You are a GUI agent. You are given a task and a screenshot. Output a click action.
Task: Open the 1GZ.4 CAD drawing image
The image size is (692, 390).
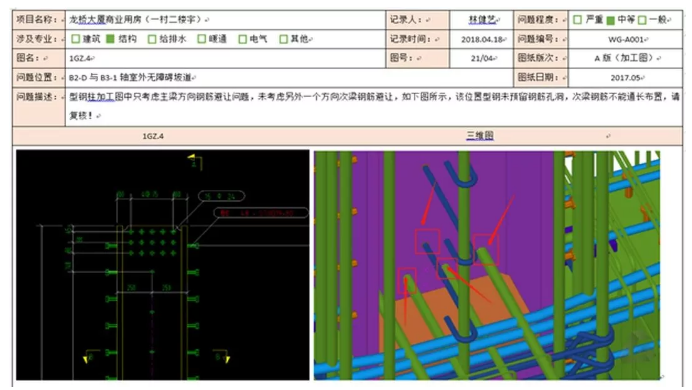(163, 265)
